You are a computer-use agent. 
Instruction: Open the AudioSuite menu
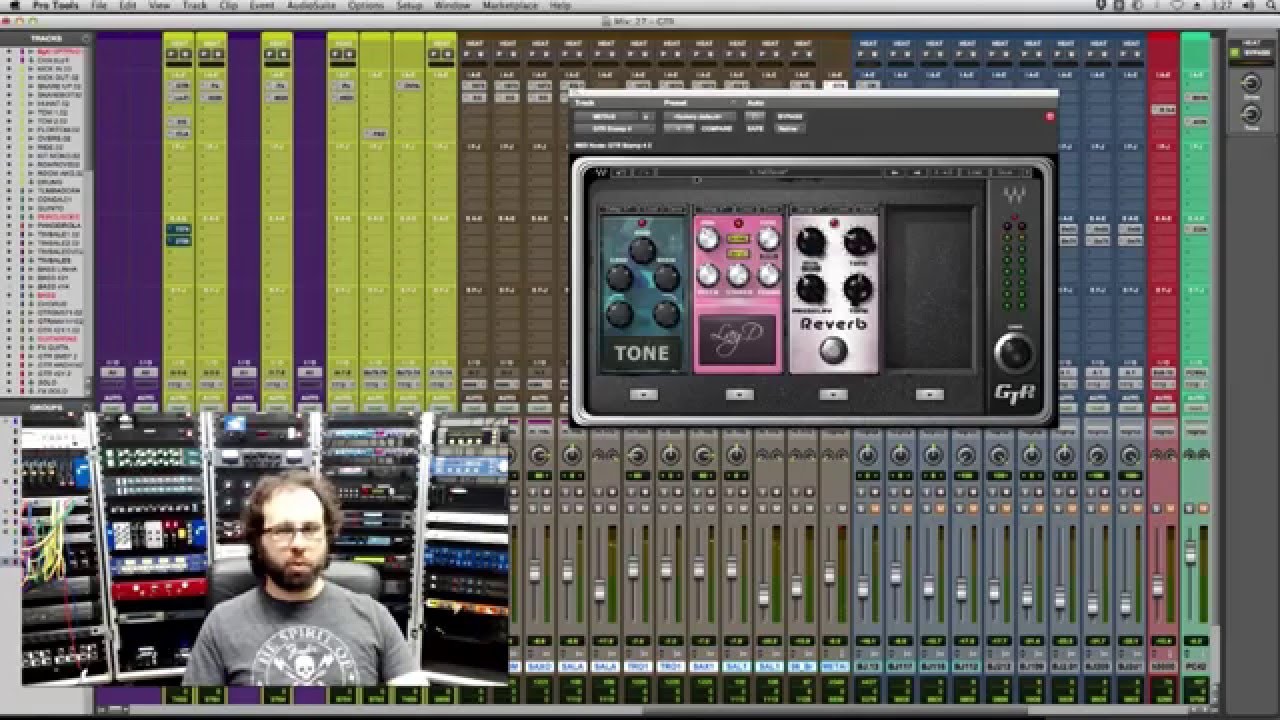tap(311, 6)
